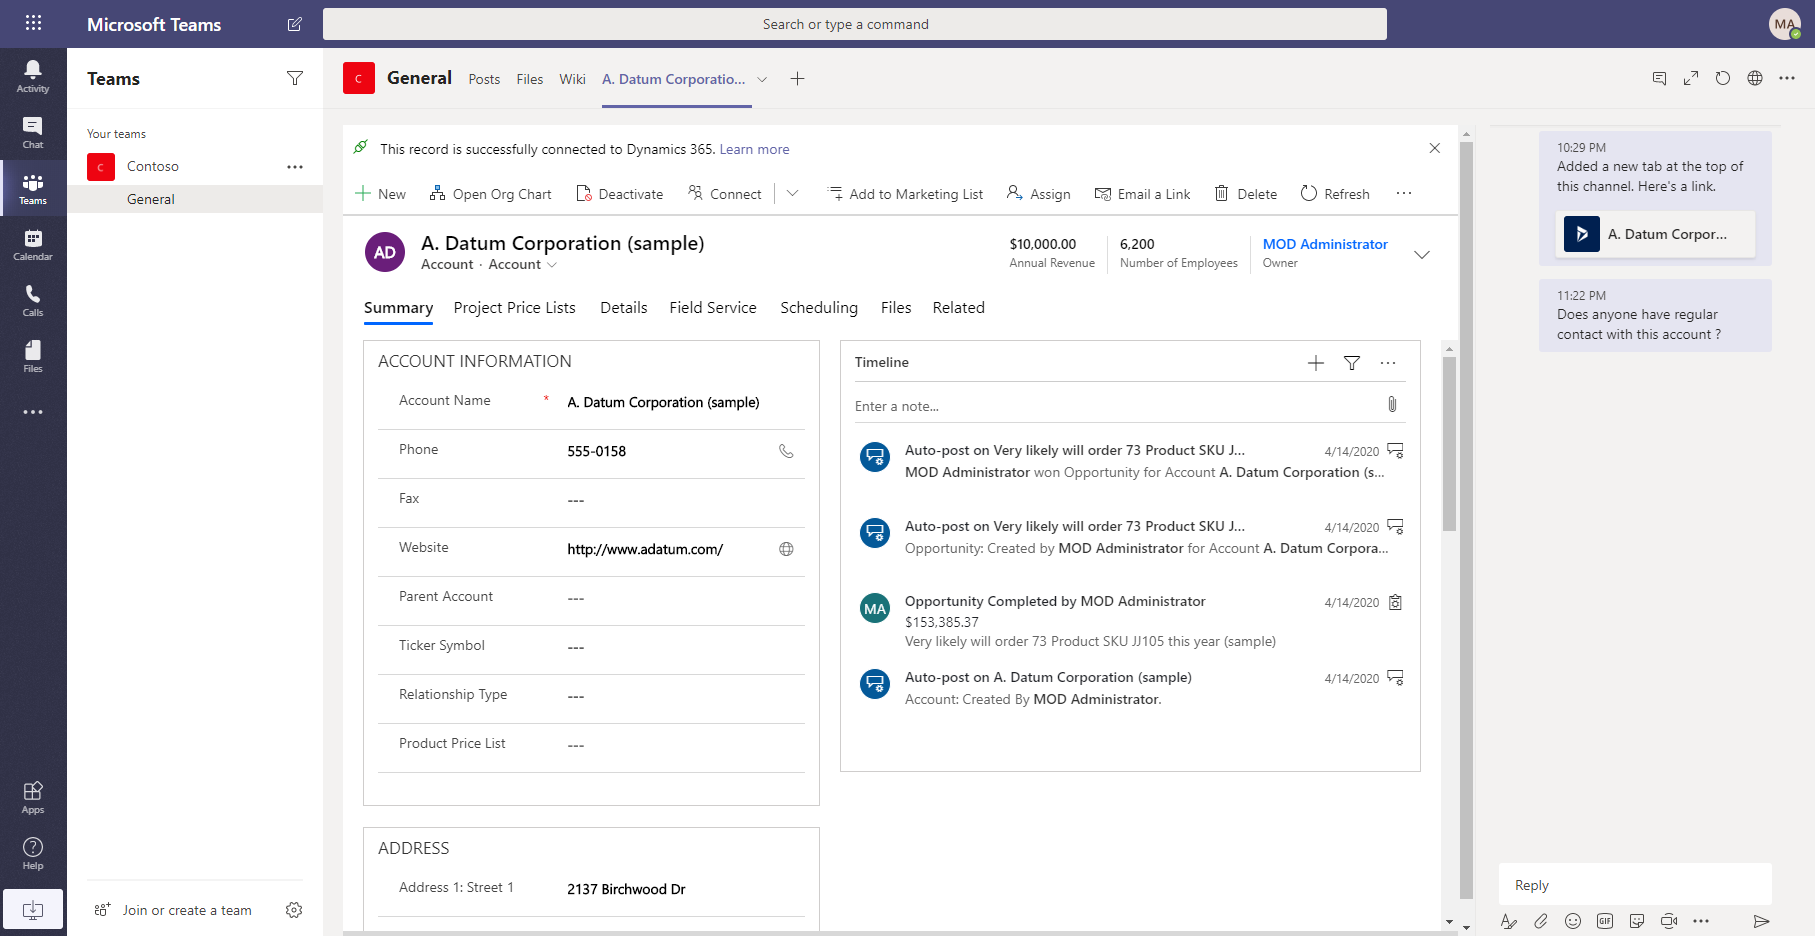
Task: Click Add to Marketing List
Action: tap(906, 194)
